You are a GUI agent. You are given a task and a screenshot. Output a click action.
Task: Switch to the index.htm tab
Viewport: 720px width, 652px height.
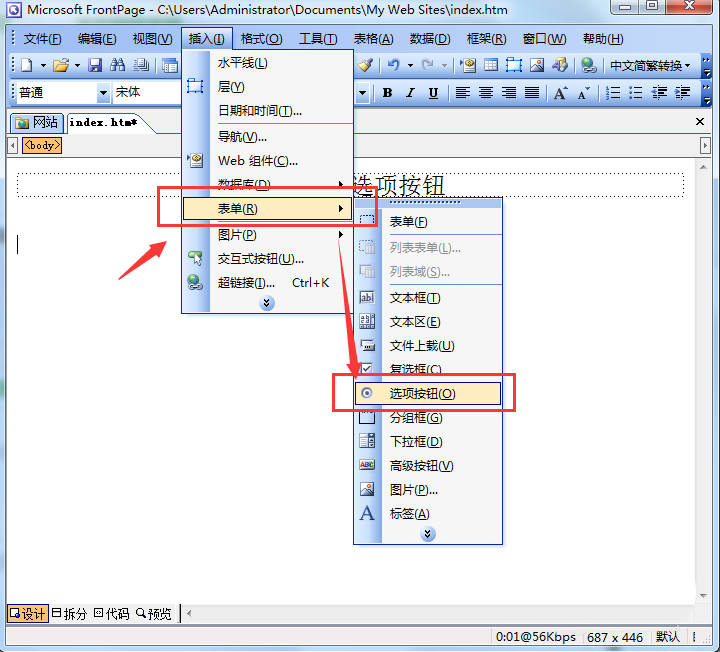click(104, 123)
